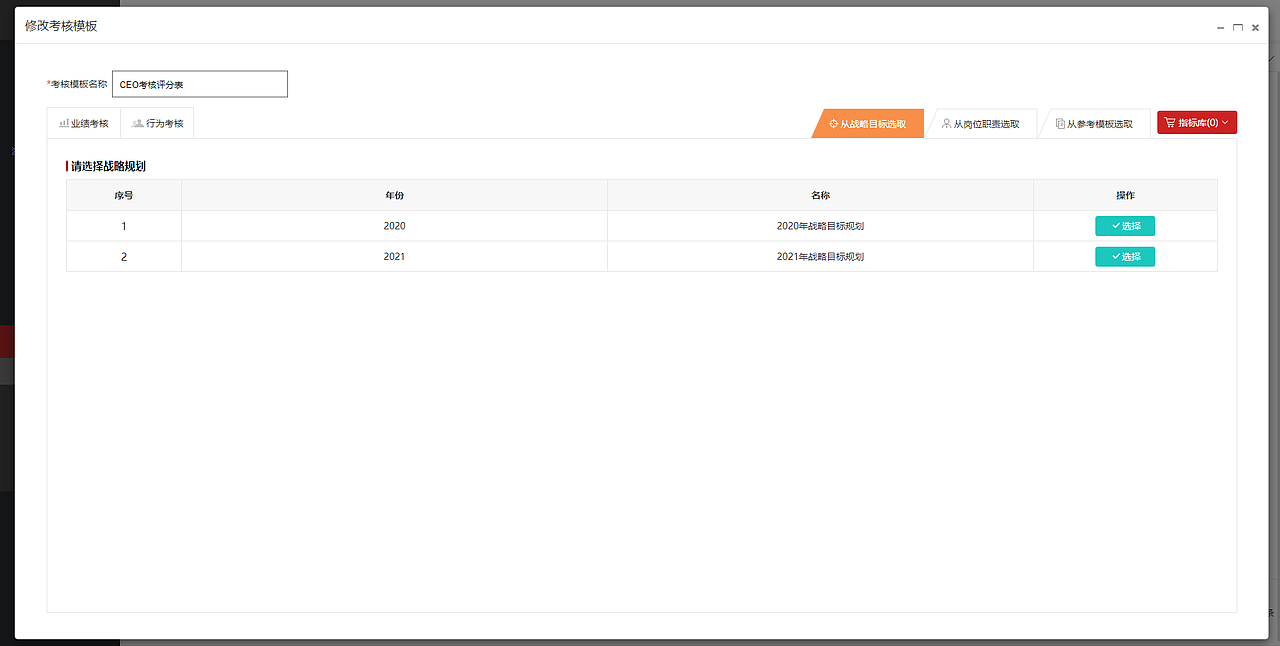The image size is (1280, 646).
Task: Click sequence number 2 cell
Action: click(124, 257)
